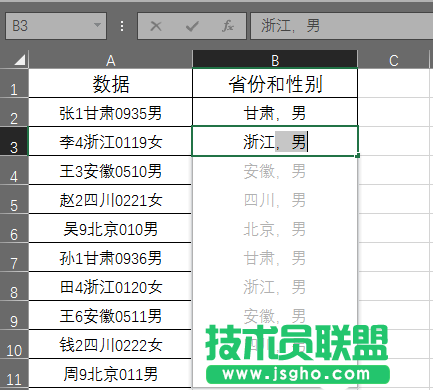Select cell 钱2四川0222女
The image size is (433, 390).
coord(110,344)
